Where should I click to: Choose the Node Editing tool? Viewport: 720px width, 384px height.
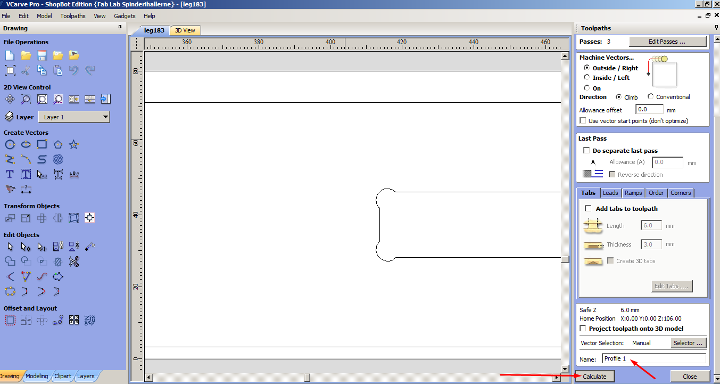pos(26,247)
